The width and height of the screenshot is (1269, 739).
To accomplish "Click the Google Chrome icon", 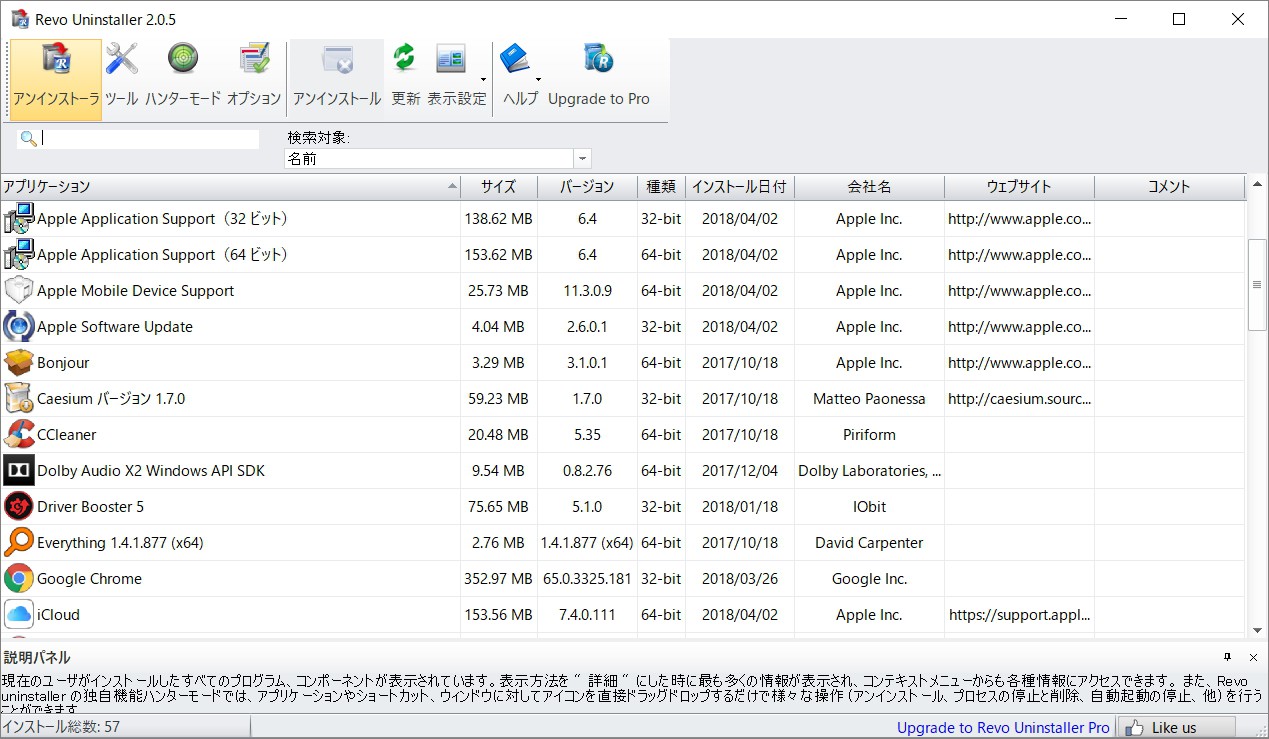I will click(x=19, y=579).
